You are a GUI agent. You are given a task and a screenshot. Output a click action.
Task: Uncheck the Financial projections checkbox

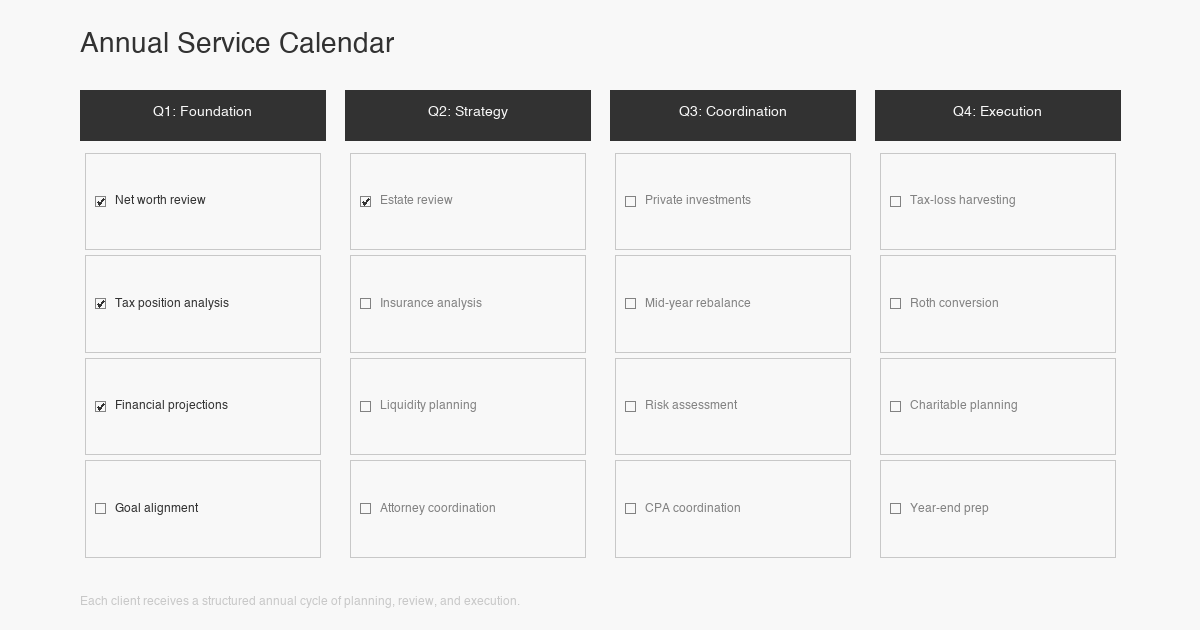[100, 406]
